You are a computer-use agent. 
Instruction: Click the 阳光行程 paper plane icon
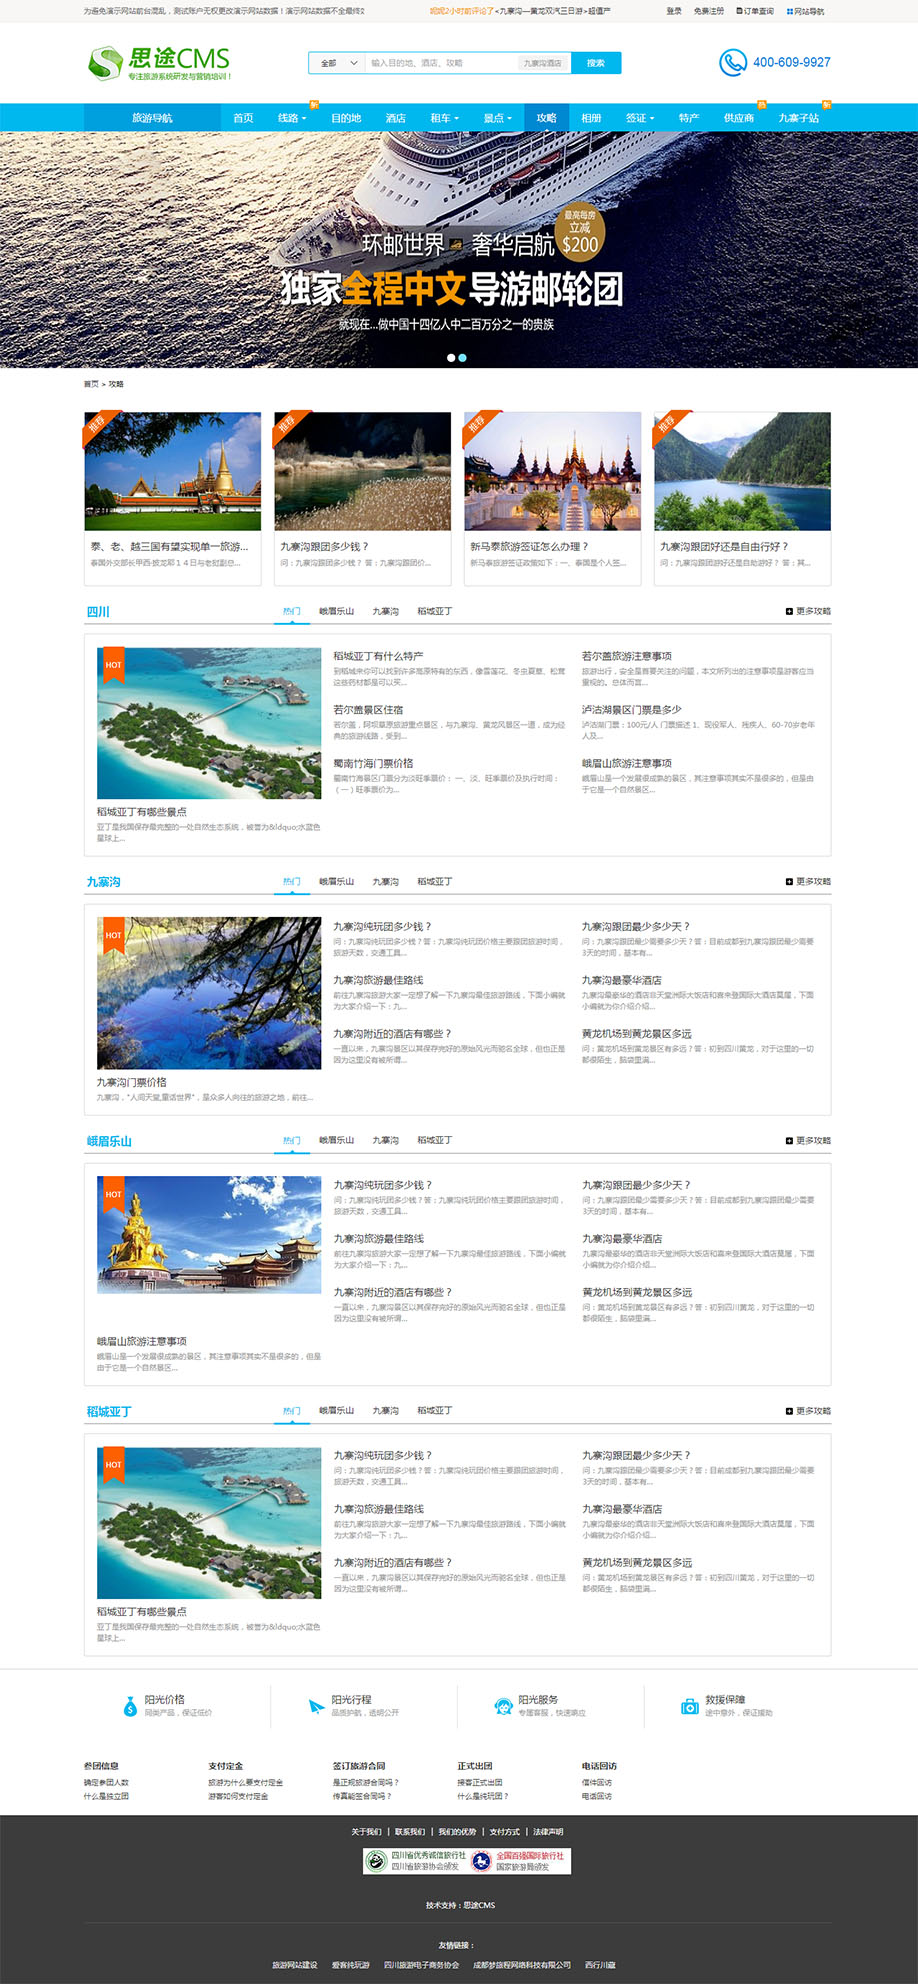point(316,1706)
